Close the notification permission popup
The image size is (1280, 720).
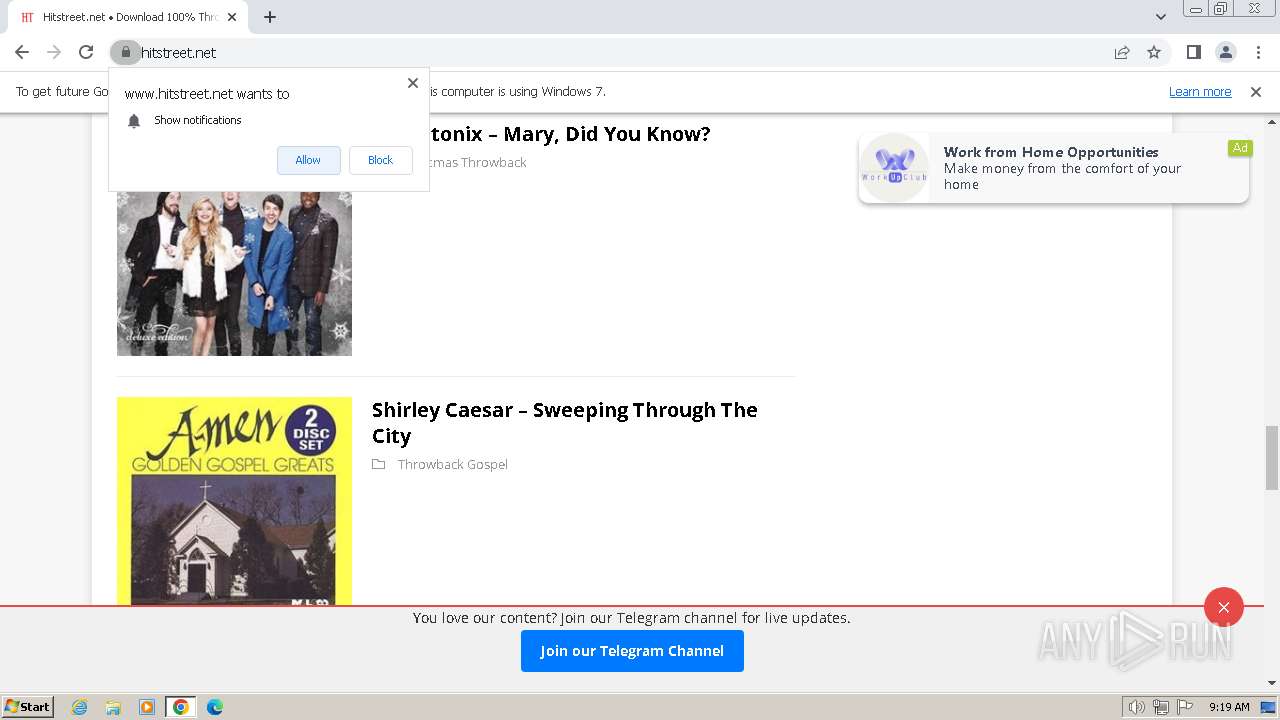click(412, 83)
